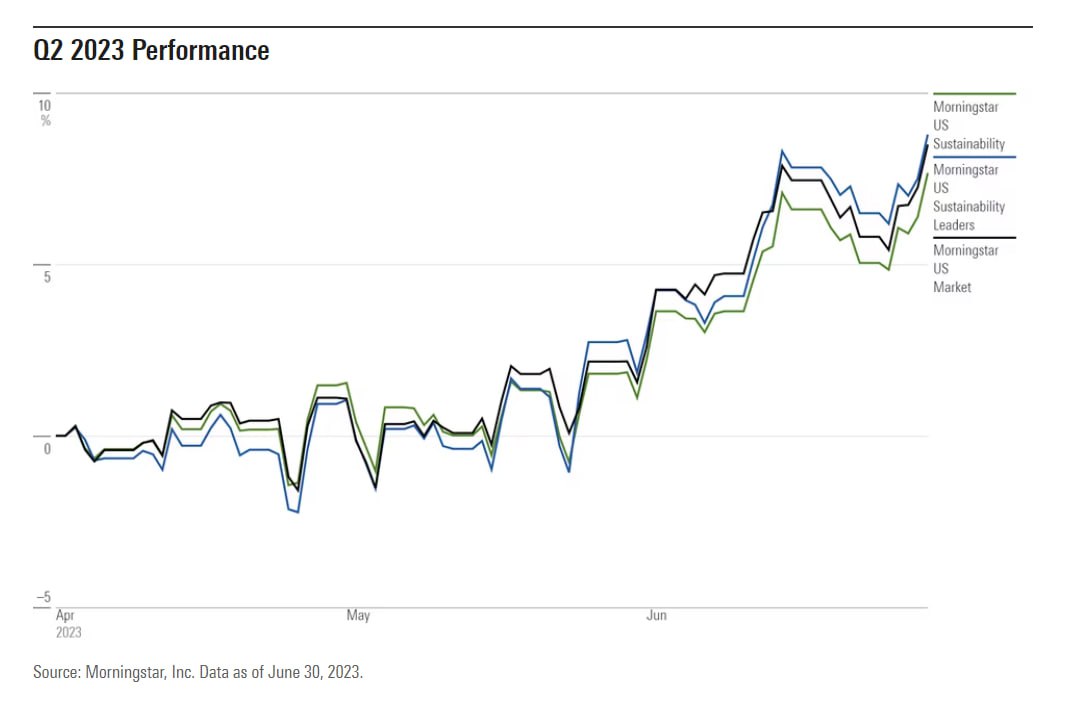Click the "-5" y-axis label
The image size is (1069, 702).
(x=43, y=598)
